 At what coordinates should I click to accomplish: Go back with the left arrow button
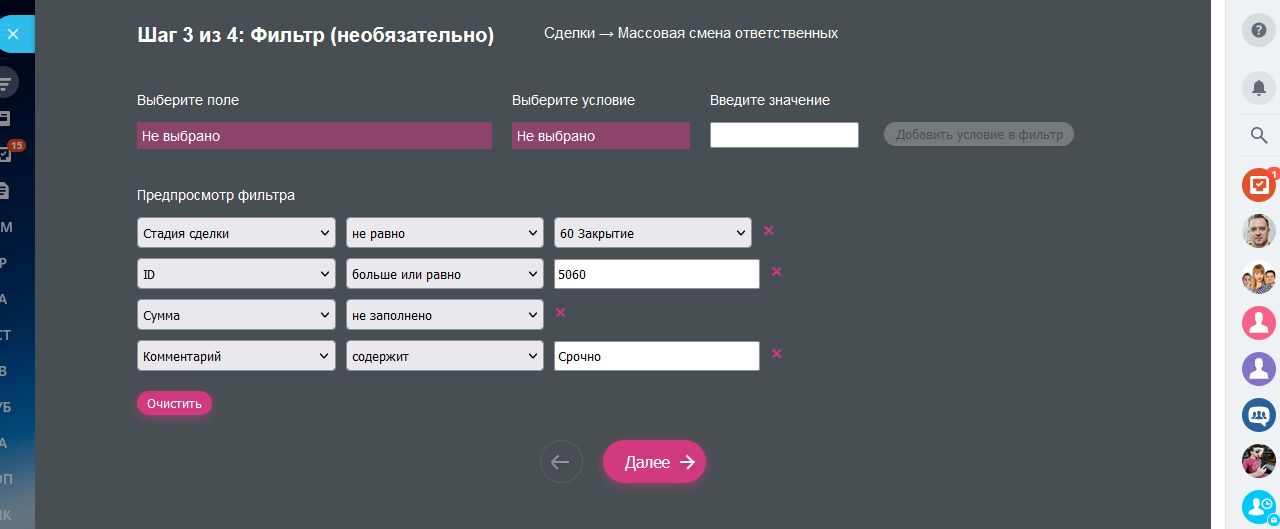click(x=561, y=462)
